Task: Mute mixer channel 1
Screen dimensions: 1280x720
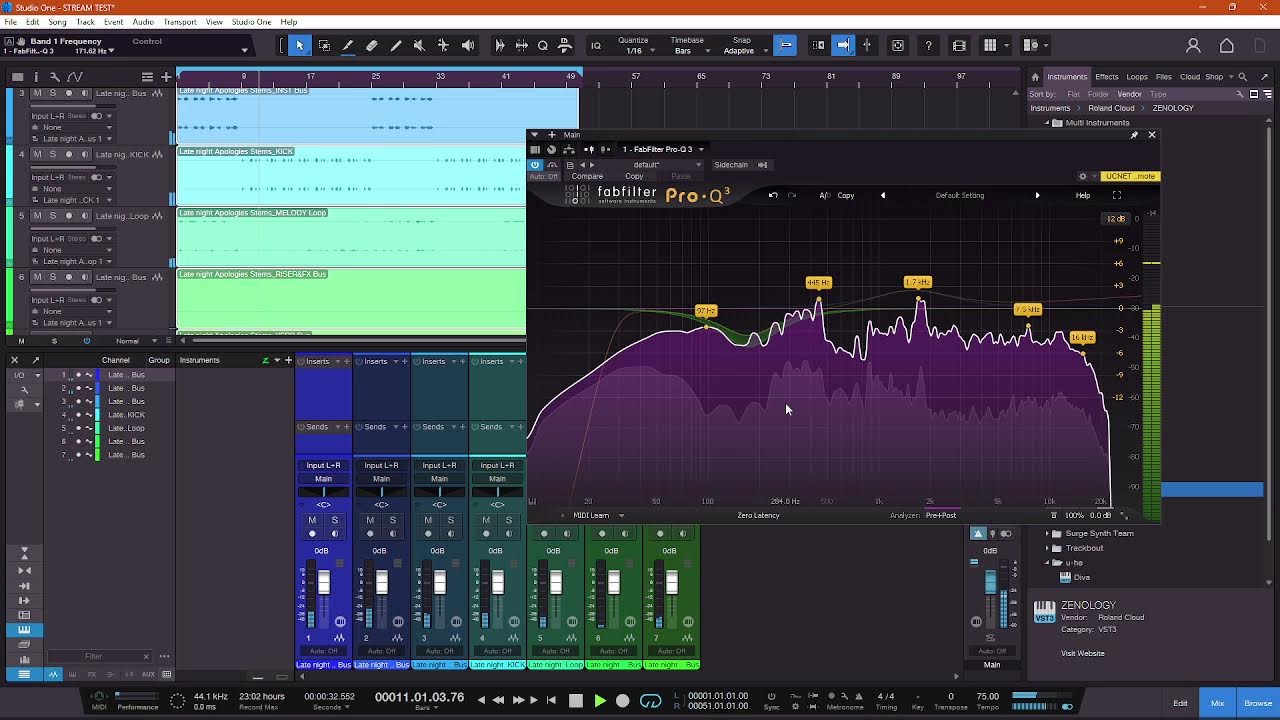Action: 312,520
